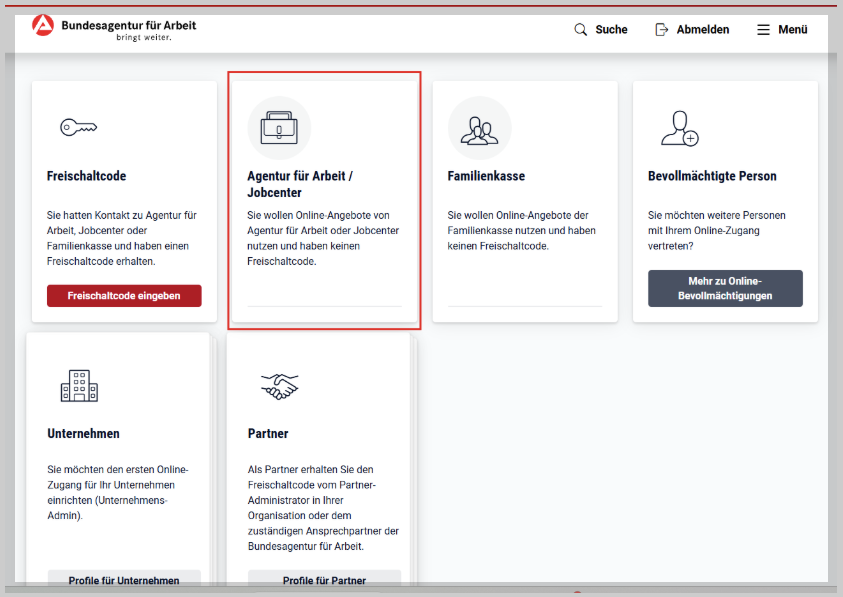The width and height of the screenshot is (843, 597).
Task: Click the key icon for Freischaltcode
Action: pos(78,127)
